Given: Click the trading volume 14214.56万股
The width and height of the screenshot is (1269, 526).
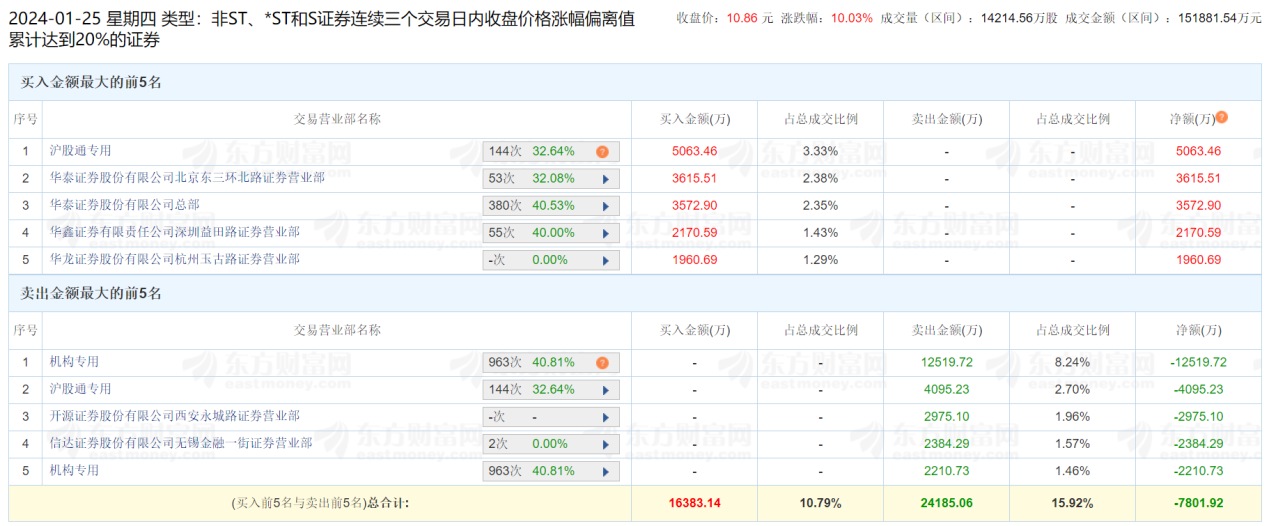Looking at the screenshot, I should click(x=1018, y=18).
